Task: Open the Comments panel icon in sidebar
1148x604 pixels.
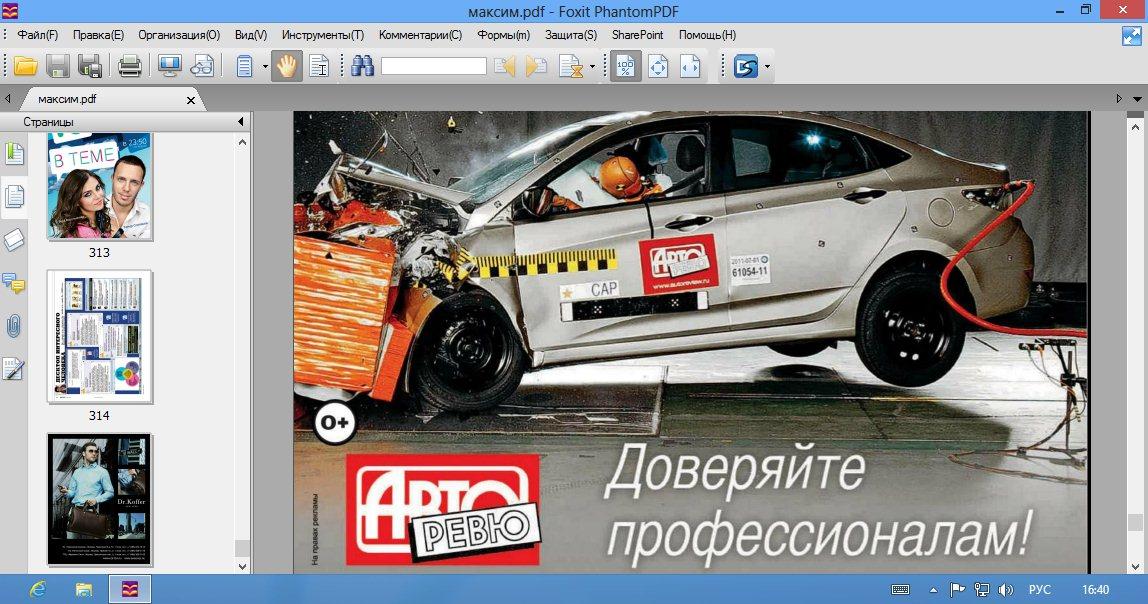Action: [x=13, y=283]
